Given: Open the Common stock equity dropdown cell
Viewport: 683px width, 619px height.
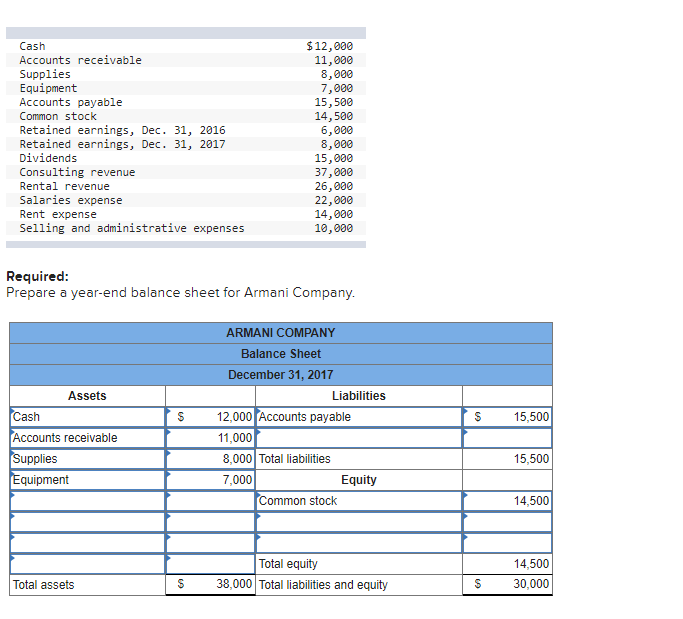Looking at the screenshot, I should pyautogui.click(x=359, y=501).
